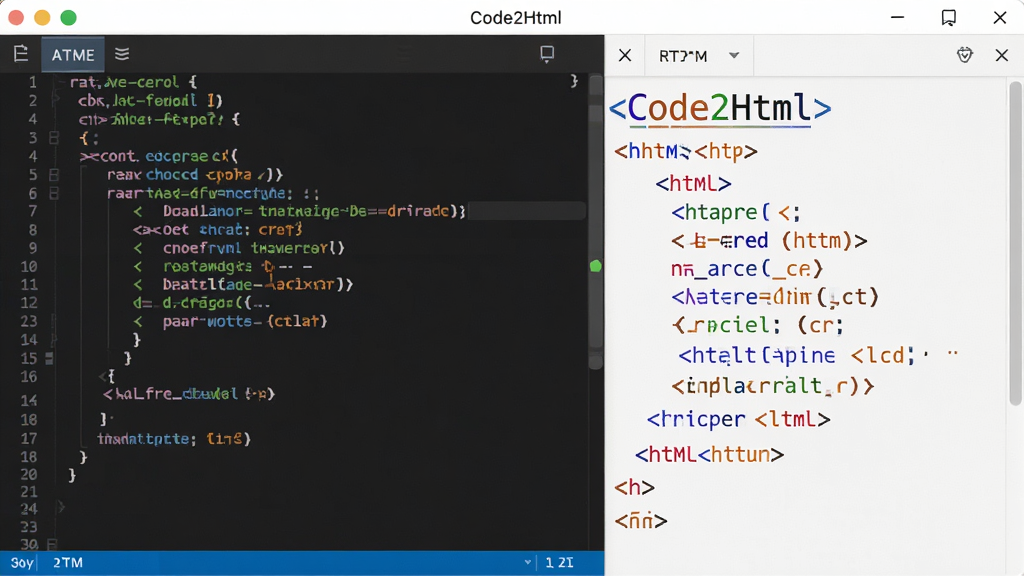The width and height of the screenshot is (1024, 576).
Task: Select the ATME editor tab
Action: coord(73,55)
